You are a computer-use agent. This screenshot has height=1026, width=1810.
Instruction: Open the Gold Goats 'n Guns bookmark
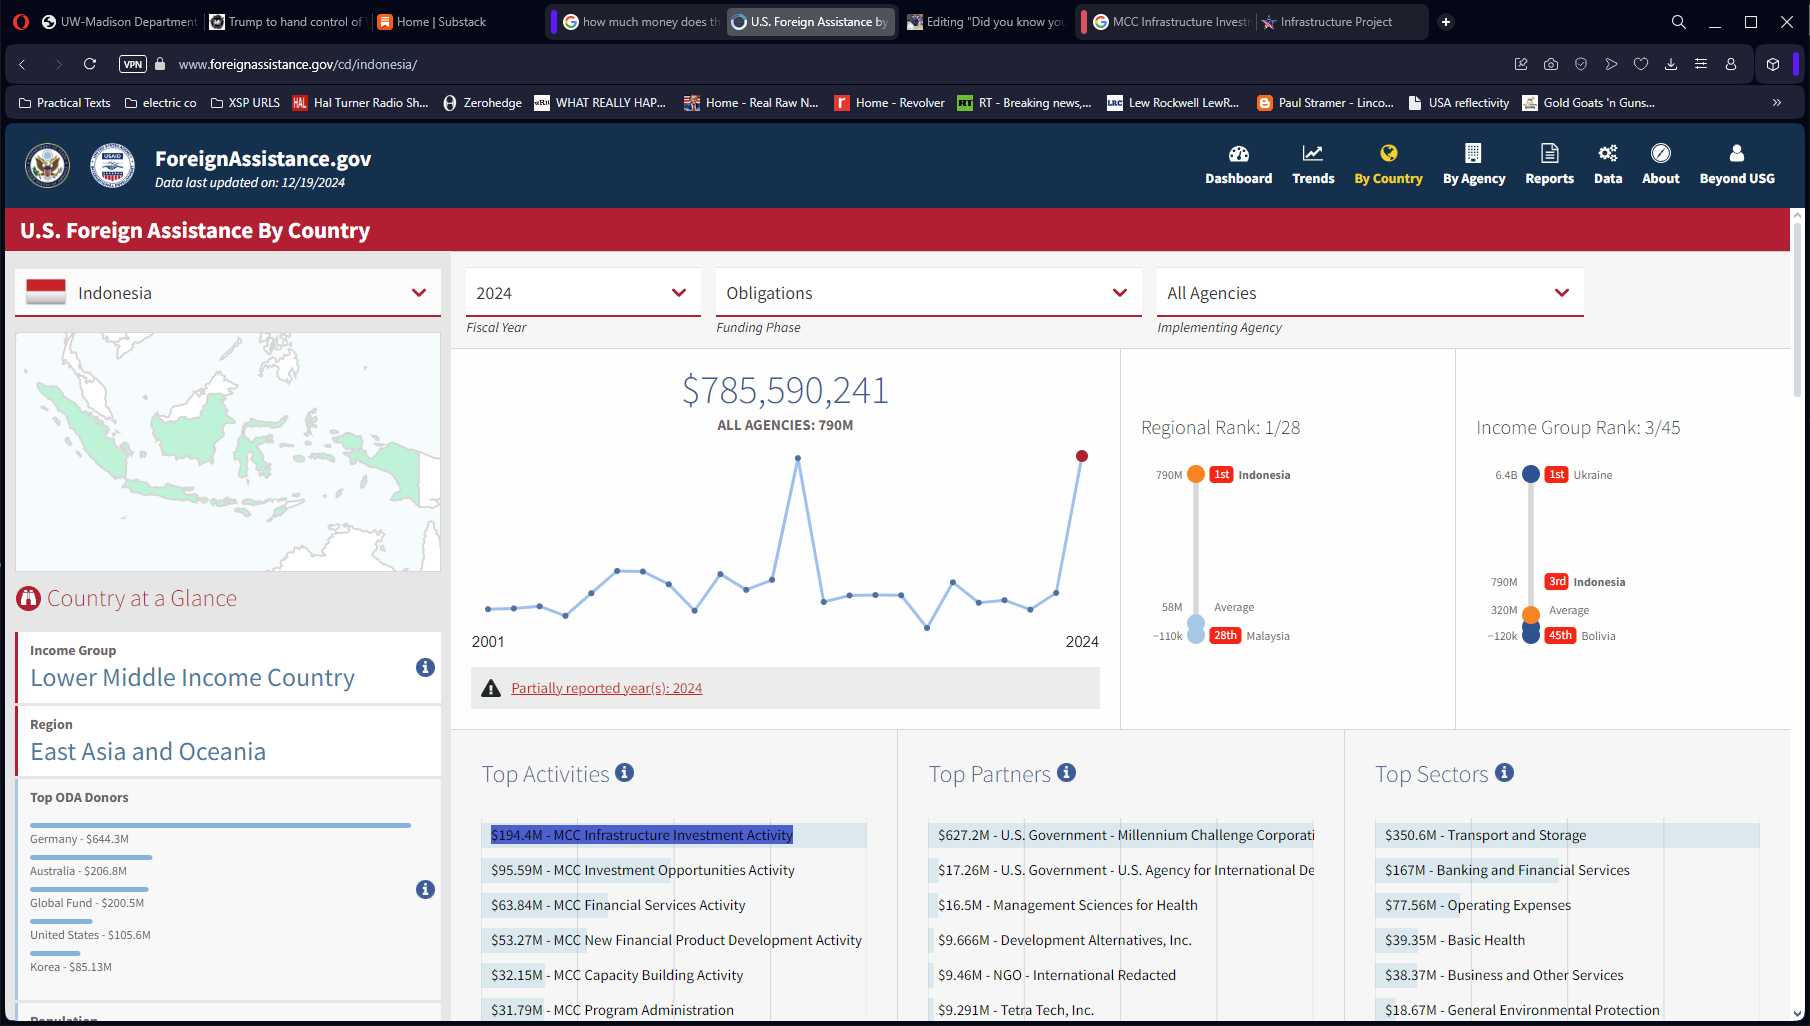(x=1588, y=103)
